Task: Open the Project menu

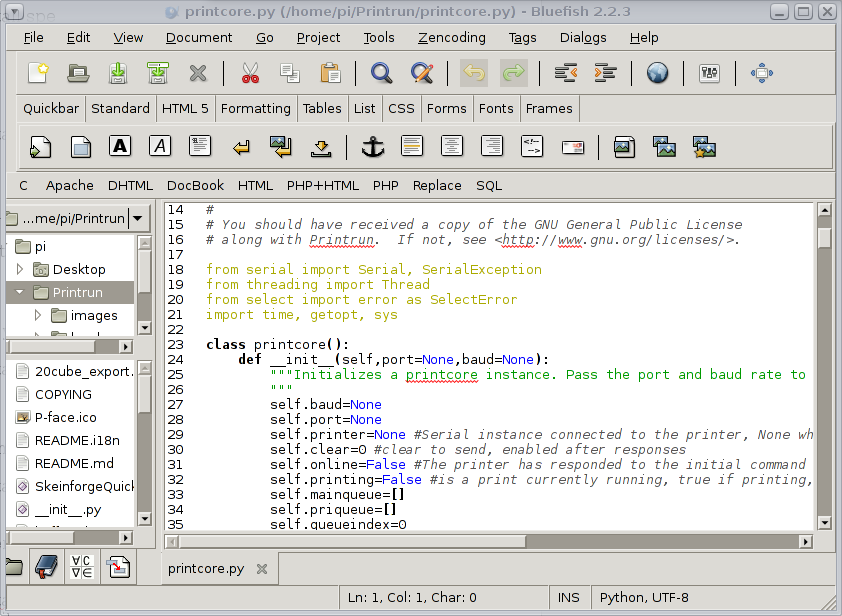Action: click(318, 38)
